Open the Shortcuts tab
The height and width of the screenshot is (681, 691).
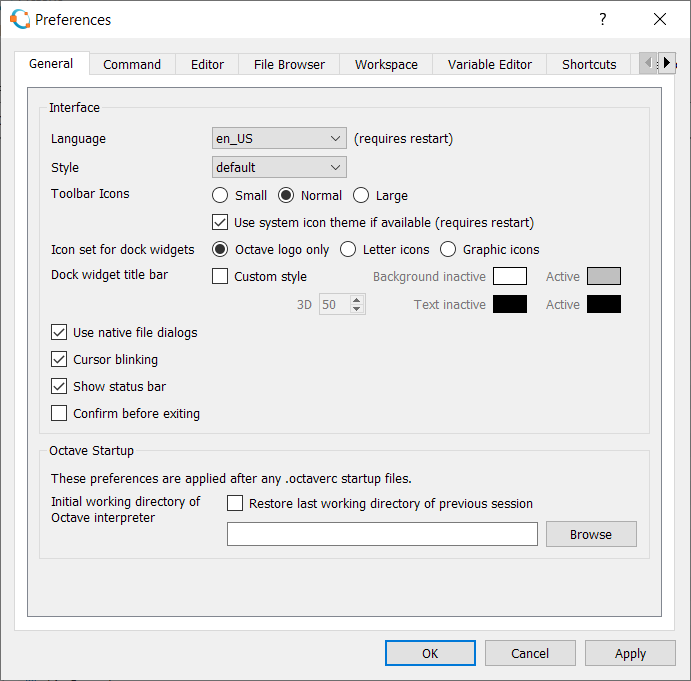(x=589, y=65)
